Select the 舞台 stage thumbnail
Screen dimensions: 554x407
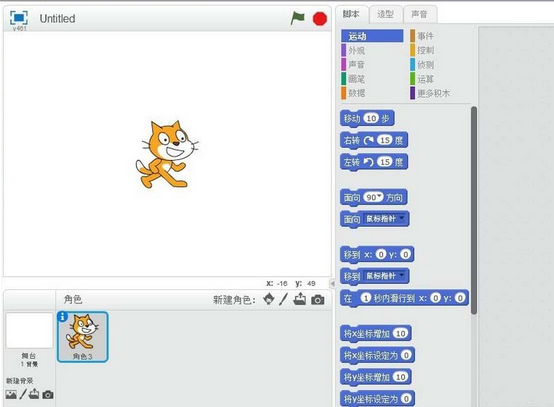coord(29,330)
